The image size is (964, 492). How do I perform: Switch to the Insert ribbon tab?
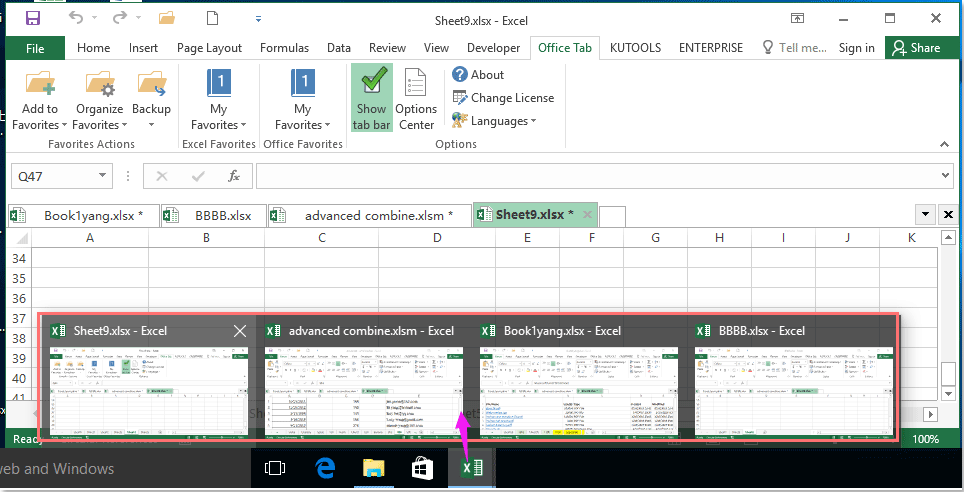point(143,48)
